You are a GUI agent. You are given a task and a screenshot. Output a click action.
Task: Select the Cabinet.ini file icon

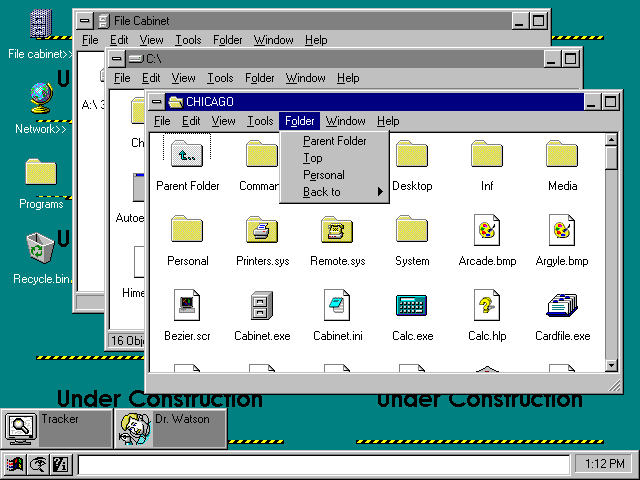pyautogui.click(x=337, y=305)
